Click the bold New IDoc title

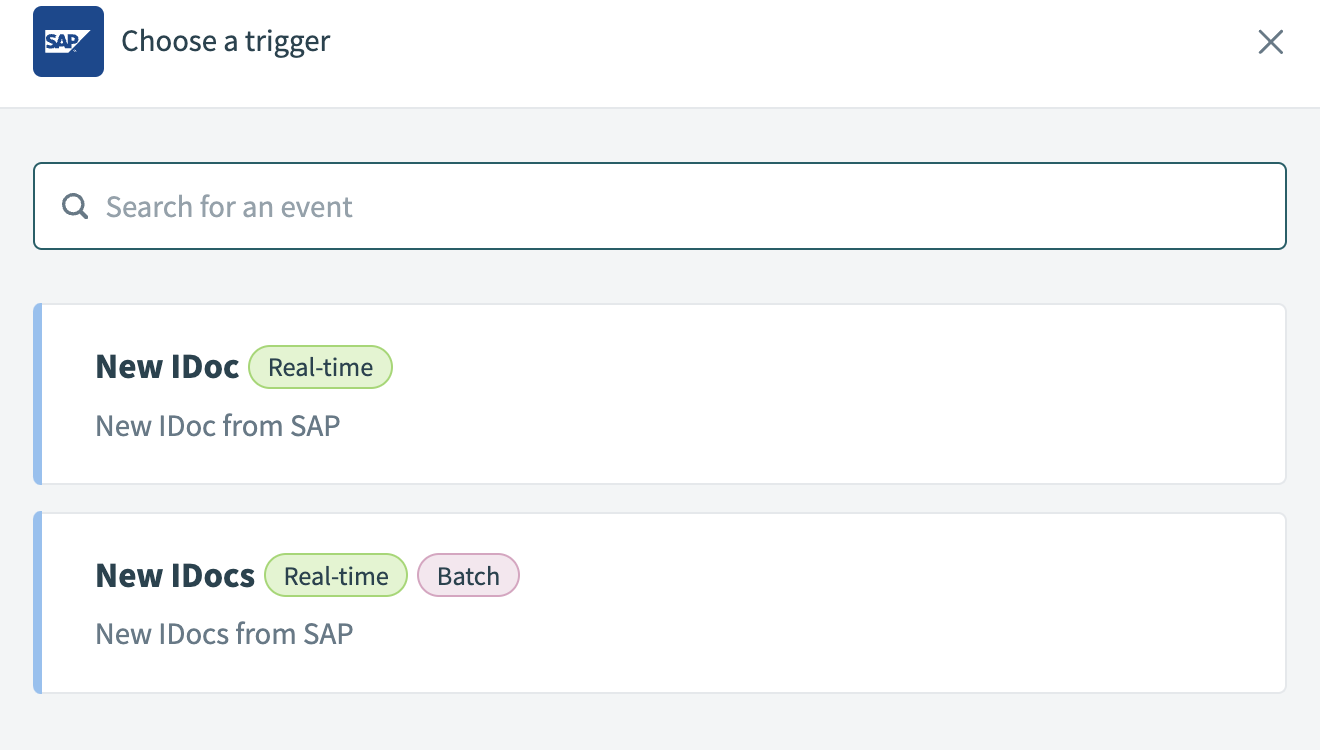(167, 367)
